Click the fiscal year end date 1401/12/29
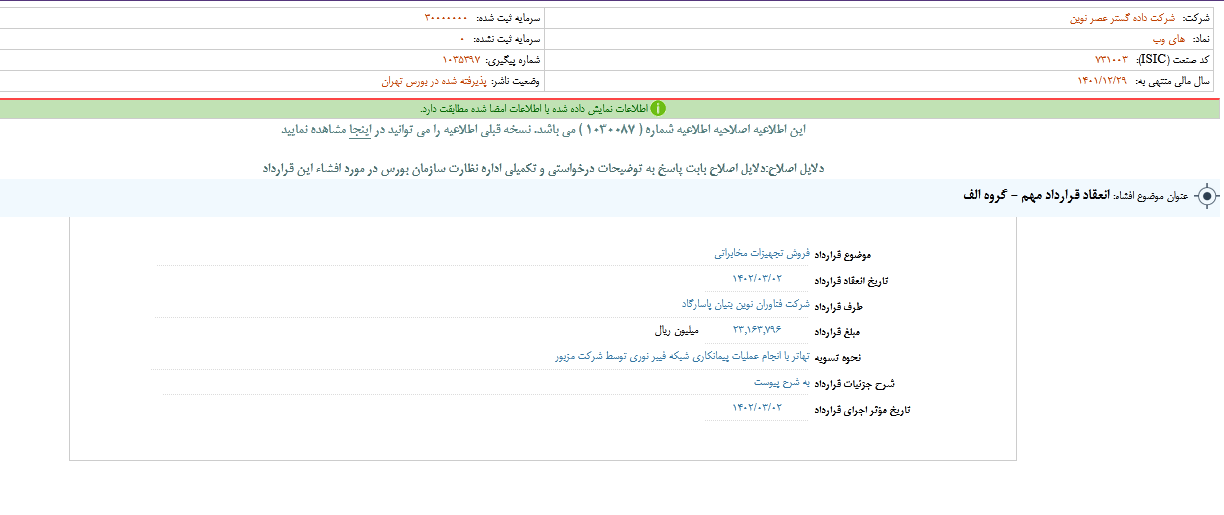This screenshot has height=515, width=1224. coord(1101,81)
